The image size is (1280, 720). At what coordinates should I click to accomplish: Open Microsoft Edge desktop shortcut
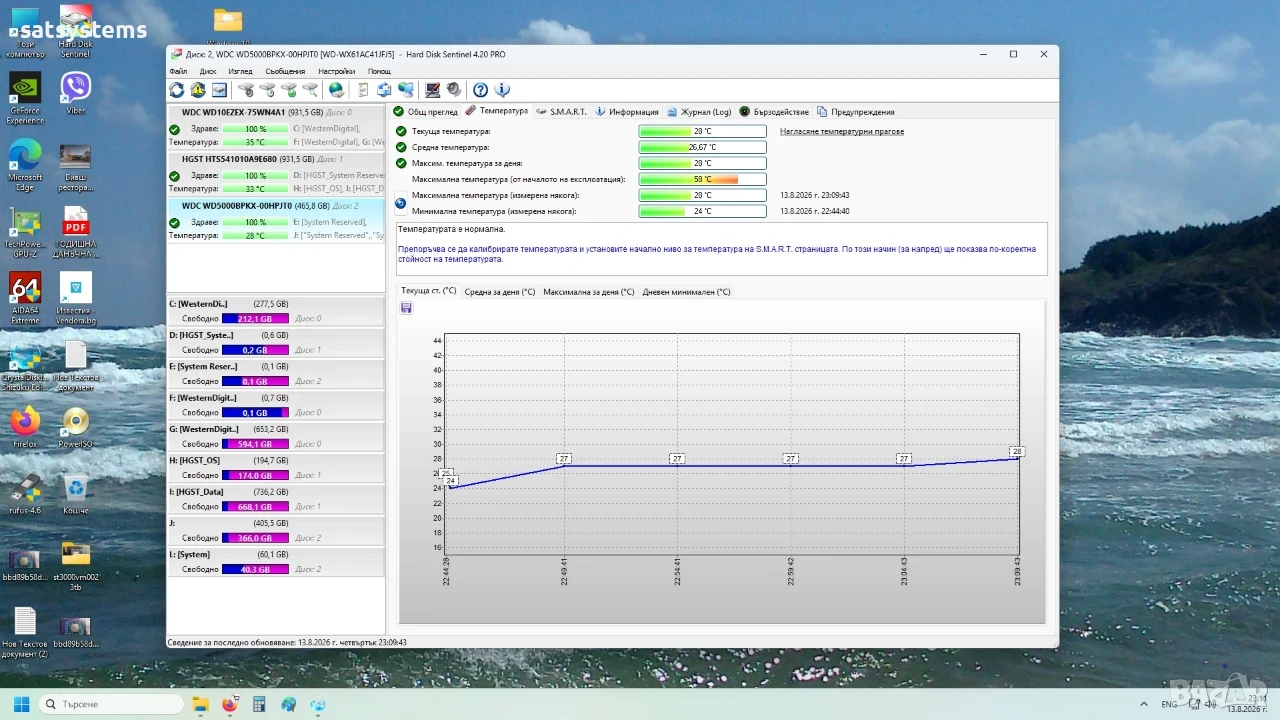coord(25,165)
